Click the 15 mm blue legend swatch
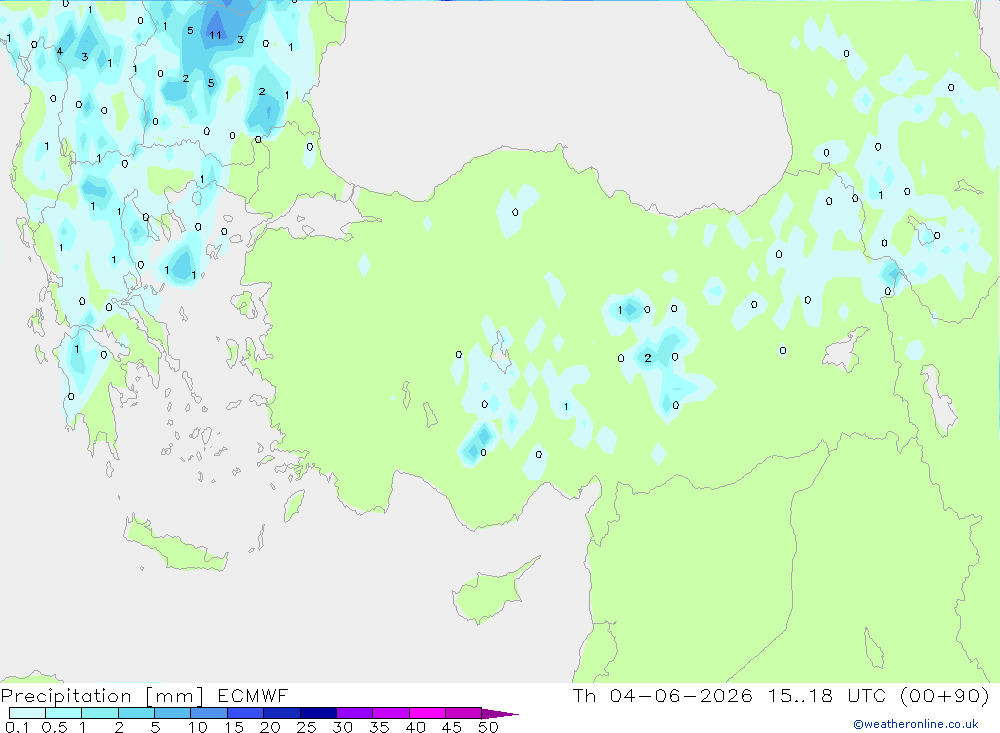Image resolution: width=1000 pixels, height=733 pixels. click(245, 713)
